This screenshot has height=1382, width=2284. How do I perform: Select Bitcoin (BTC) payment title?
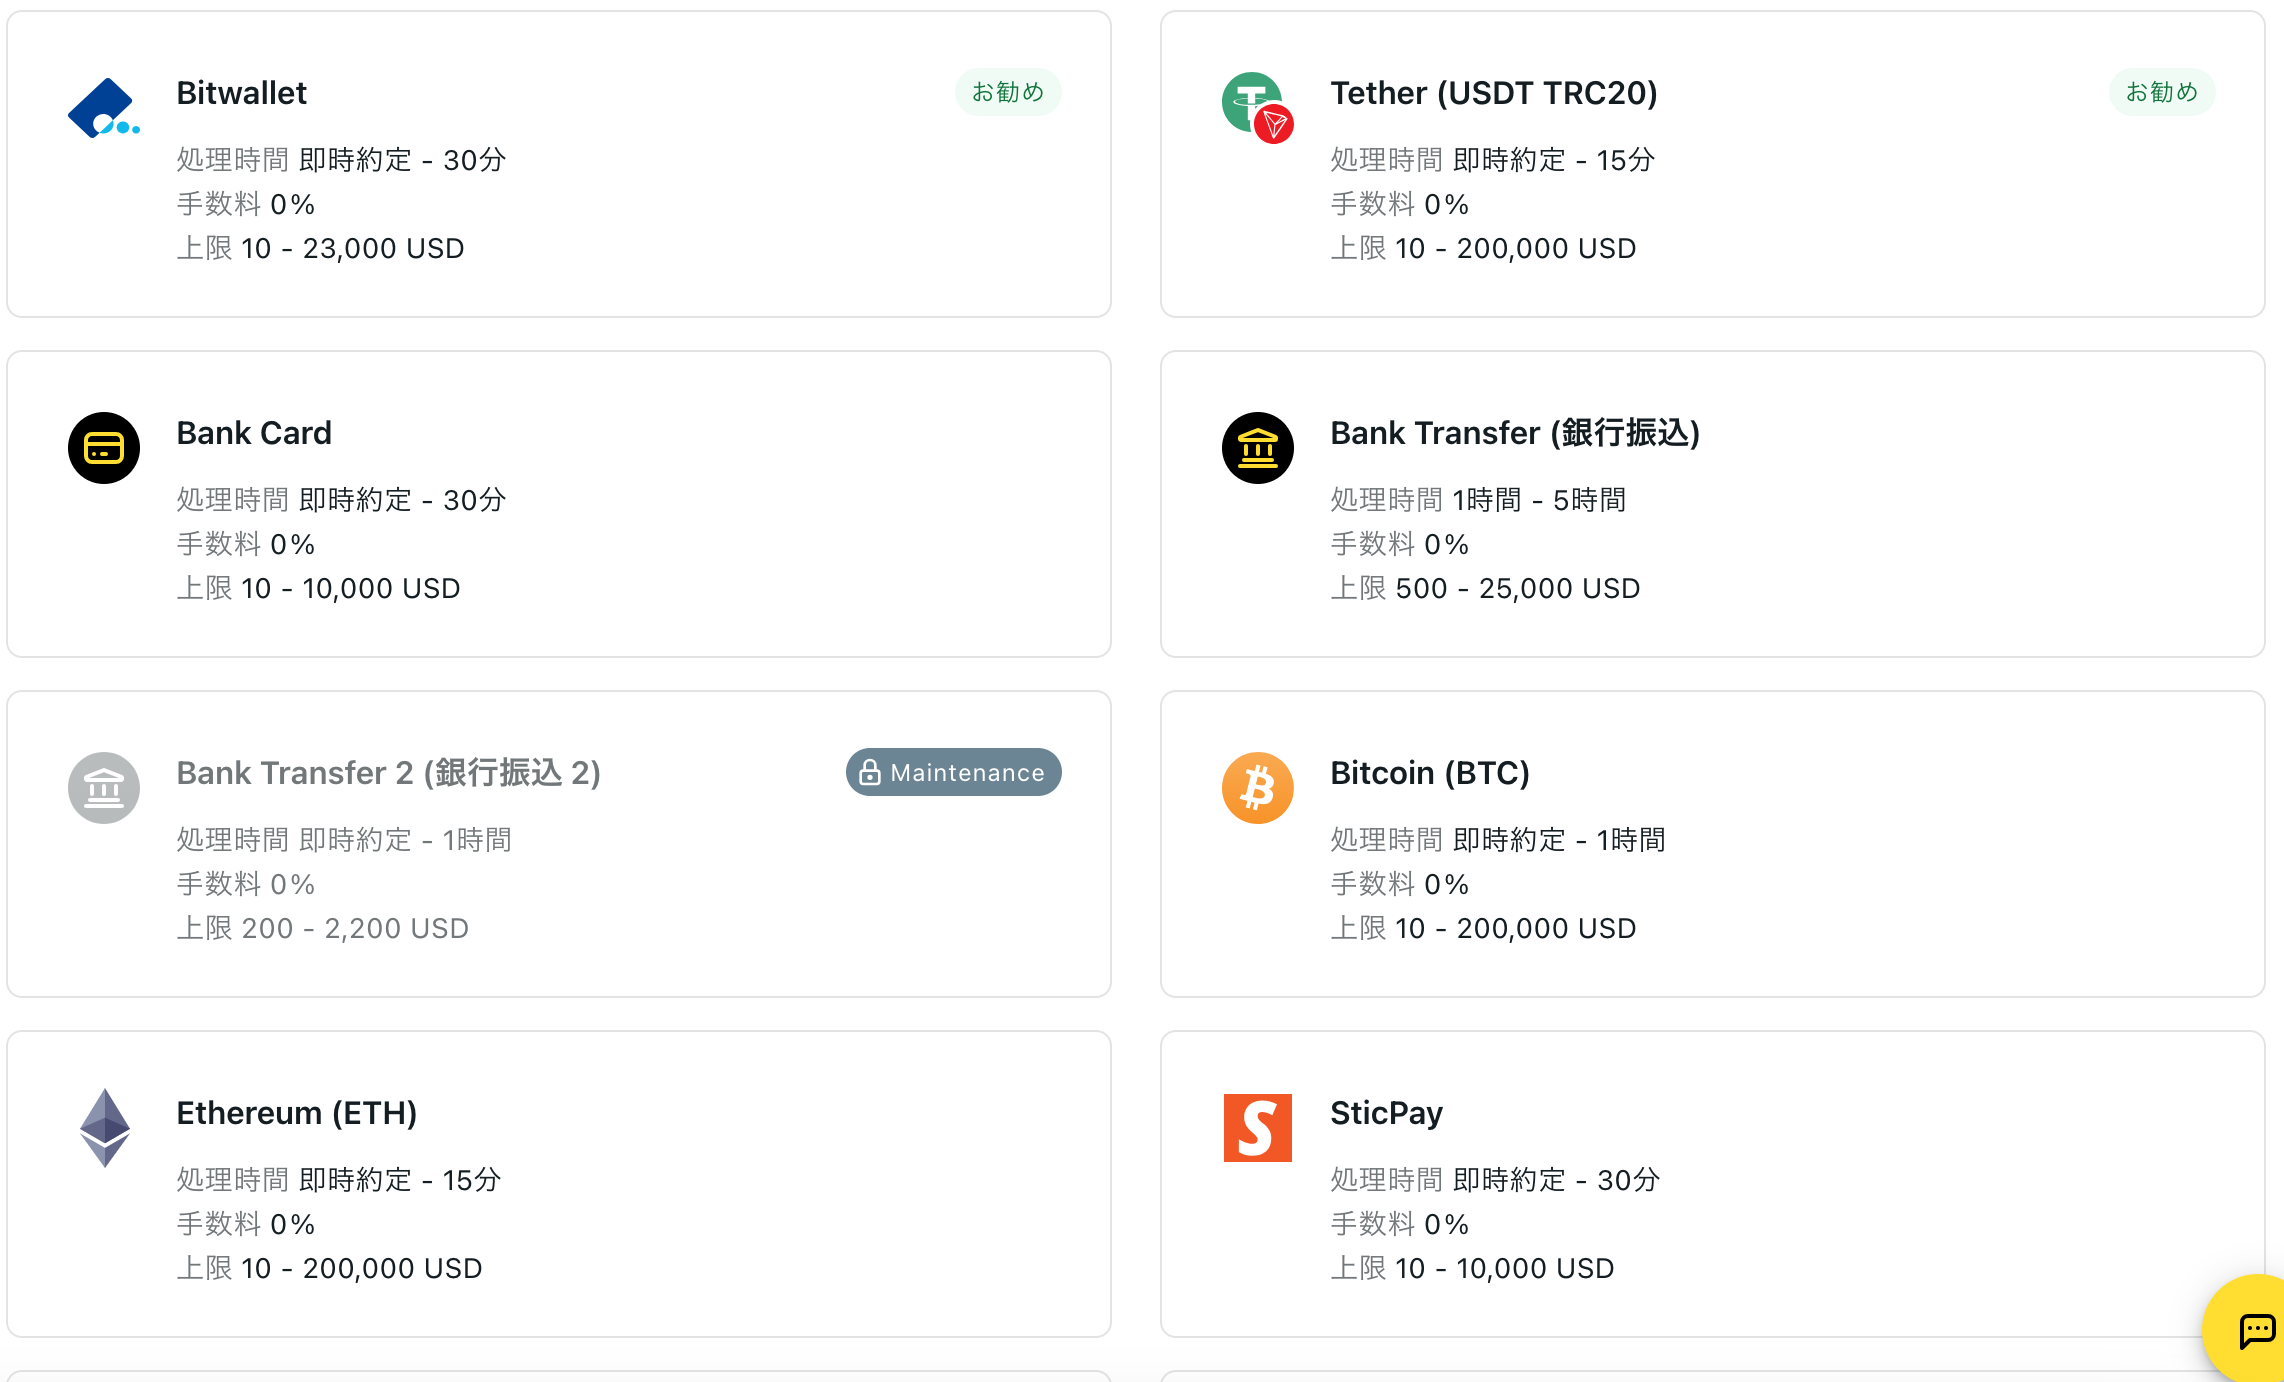coord(1430,773)
